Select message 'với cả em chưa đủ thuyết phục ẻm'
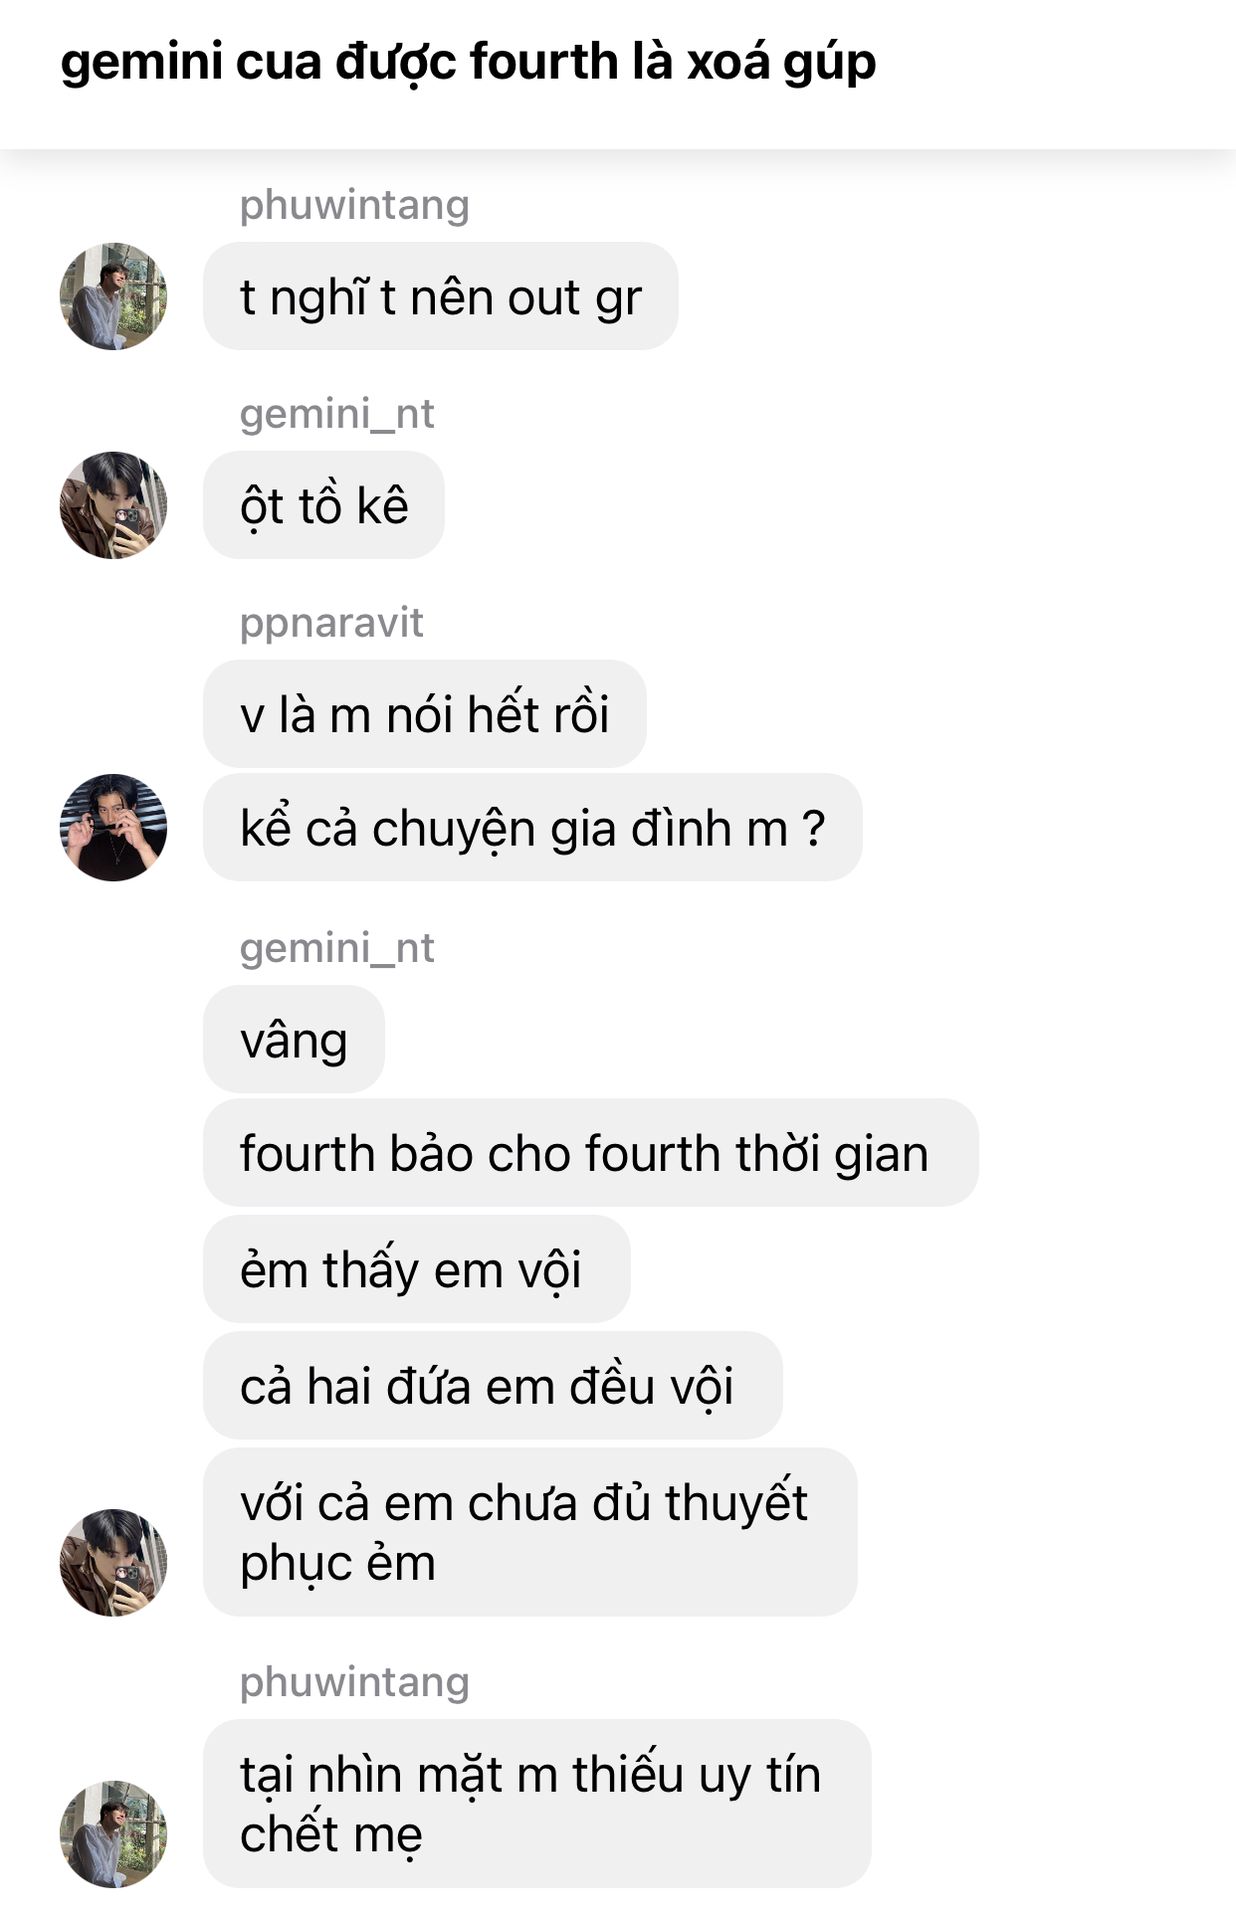1236x1920 pixels. point(530,1532)
